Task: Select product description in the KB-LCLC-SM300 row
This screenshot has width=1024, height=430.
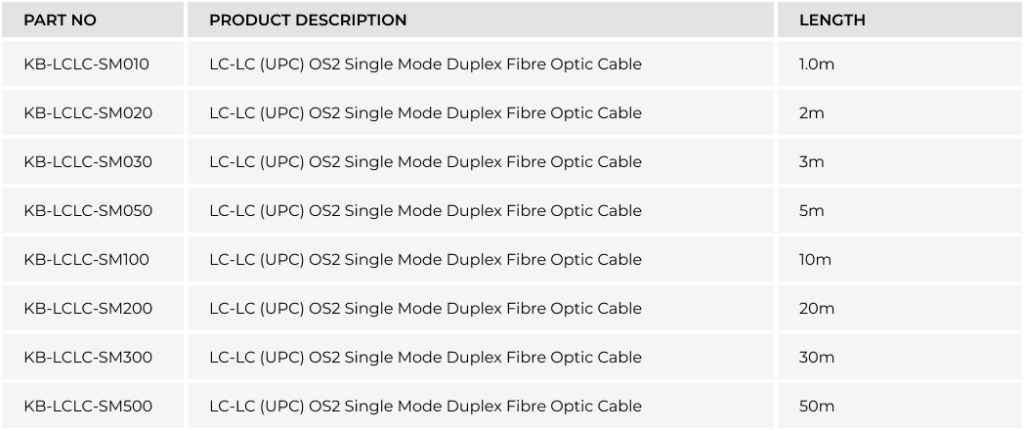Action: tap(425, 357)
